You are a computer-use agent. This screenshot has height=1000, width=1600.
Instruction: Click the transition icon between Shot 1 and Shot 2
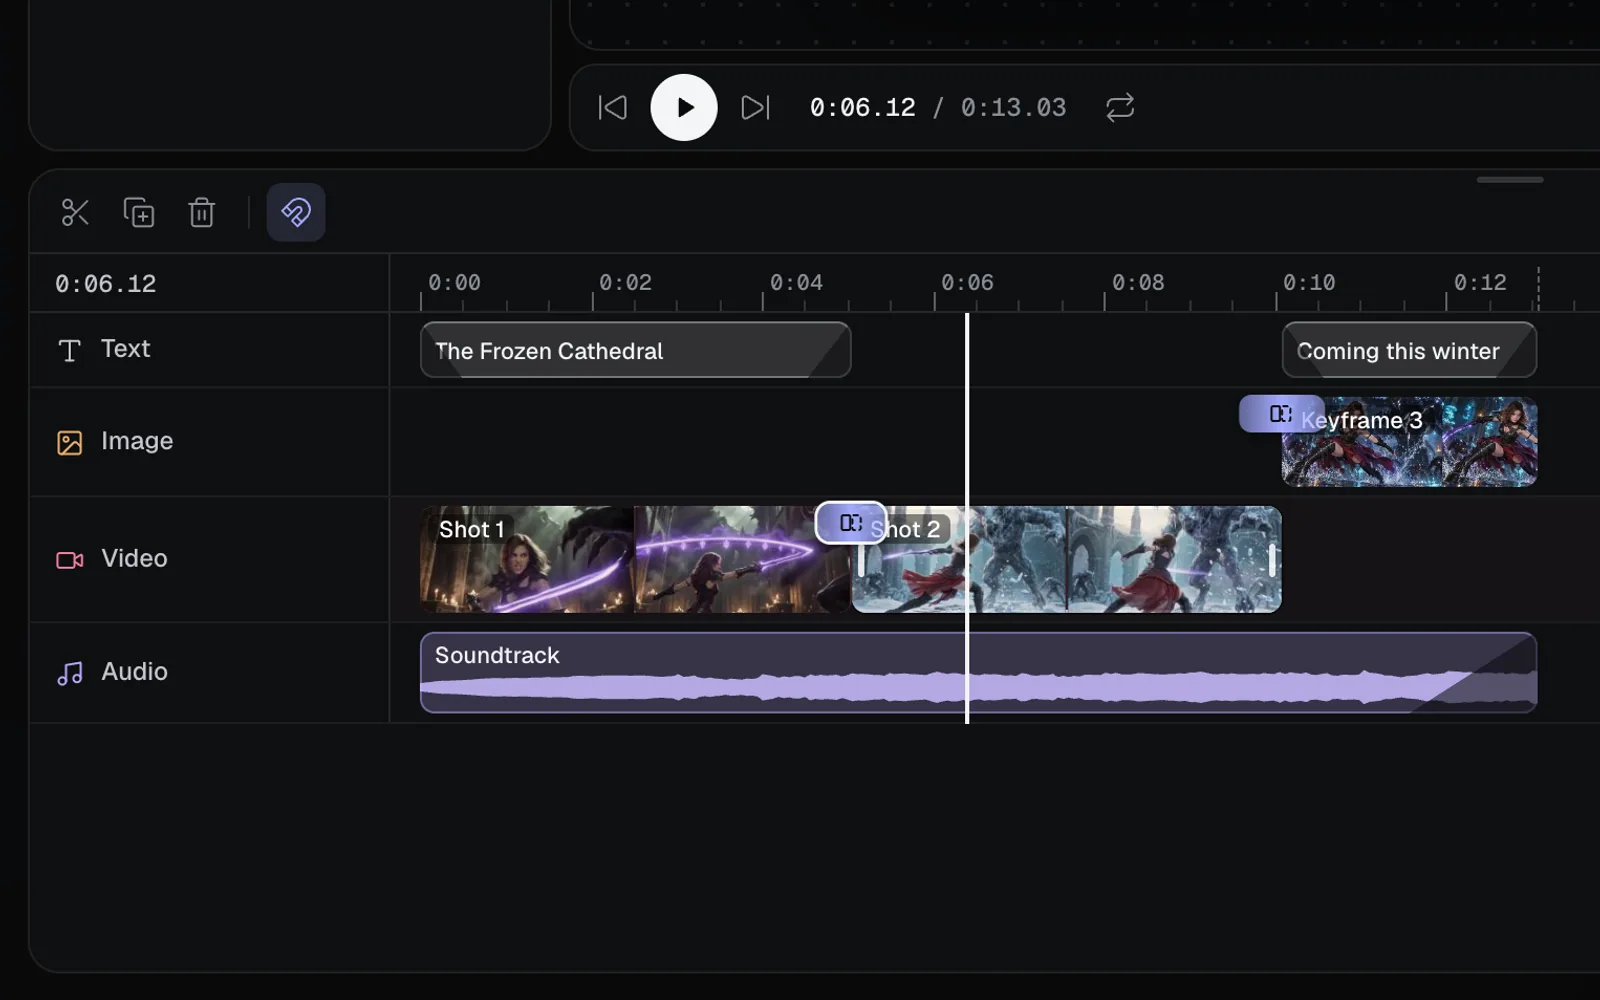coord(851,523)
